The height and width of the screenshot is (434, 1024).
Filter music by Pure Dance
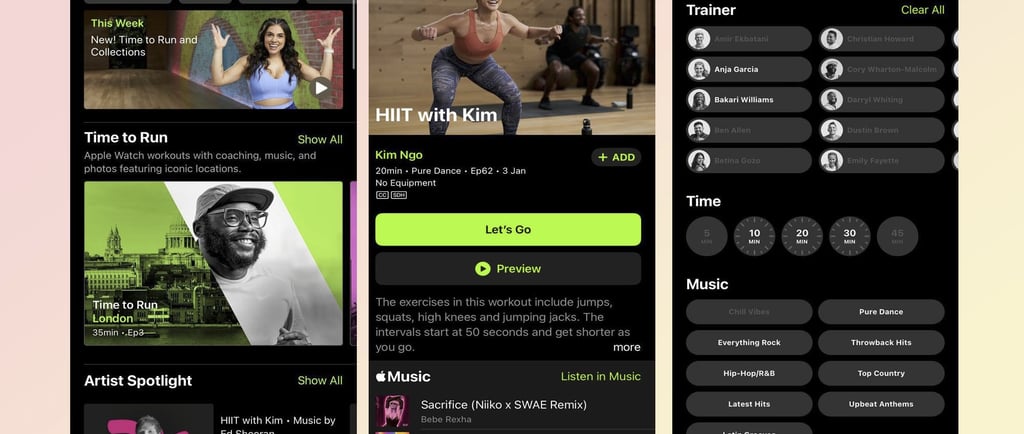(x=881, y=312)
